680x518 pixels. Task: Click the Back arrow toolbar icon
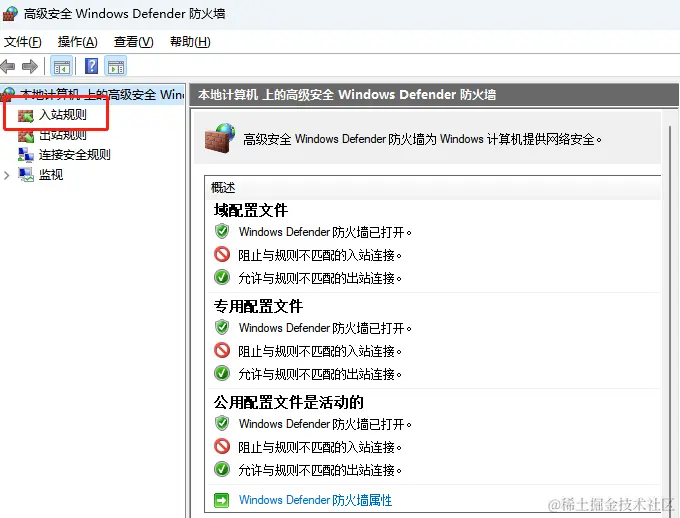(8, 67)
